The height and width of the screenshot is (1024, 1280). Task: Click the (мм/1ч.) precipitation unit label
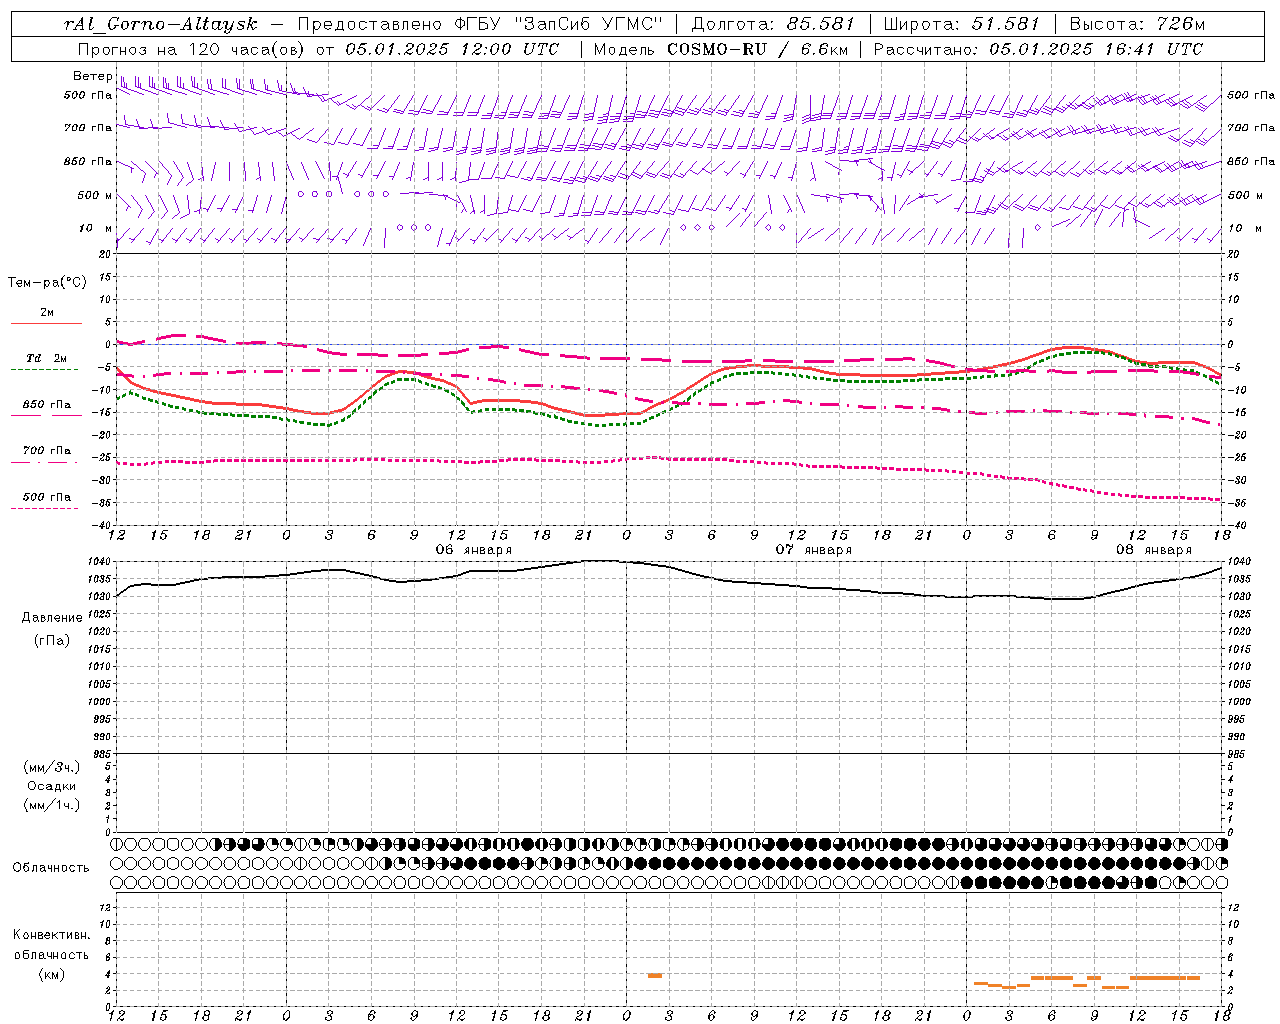pyautogui.click(x=52, y=805)
